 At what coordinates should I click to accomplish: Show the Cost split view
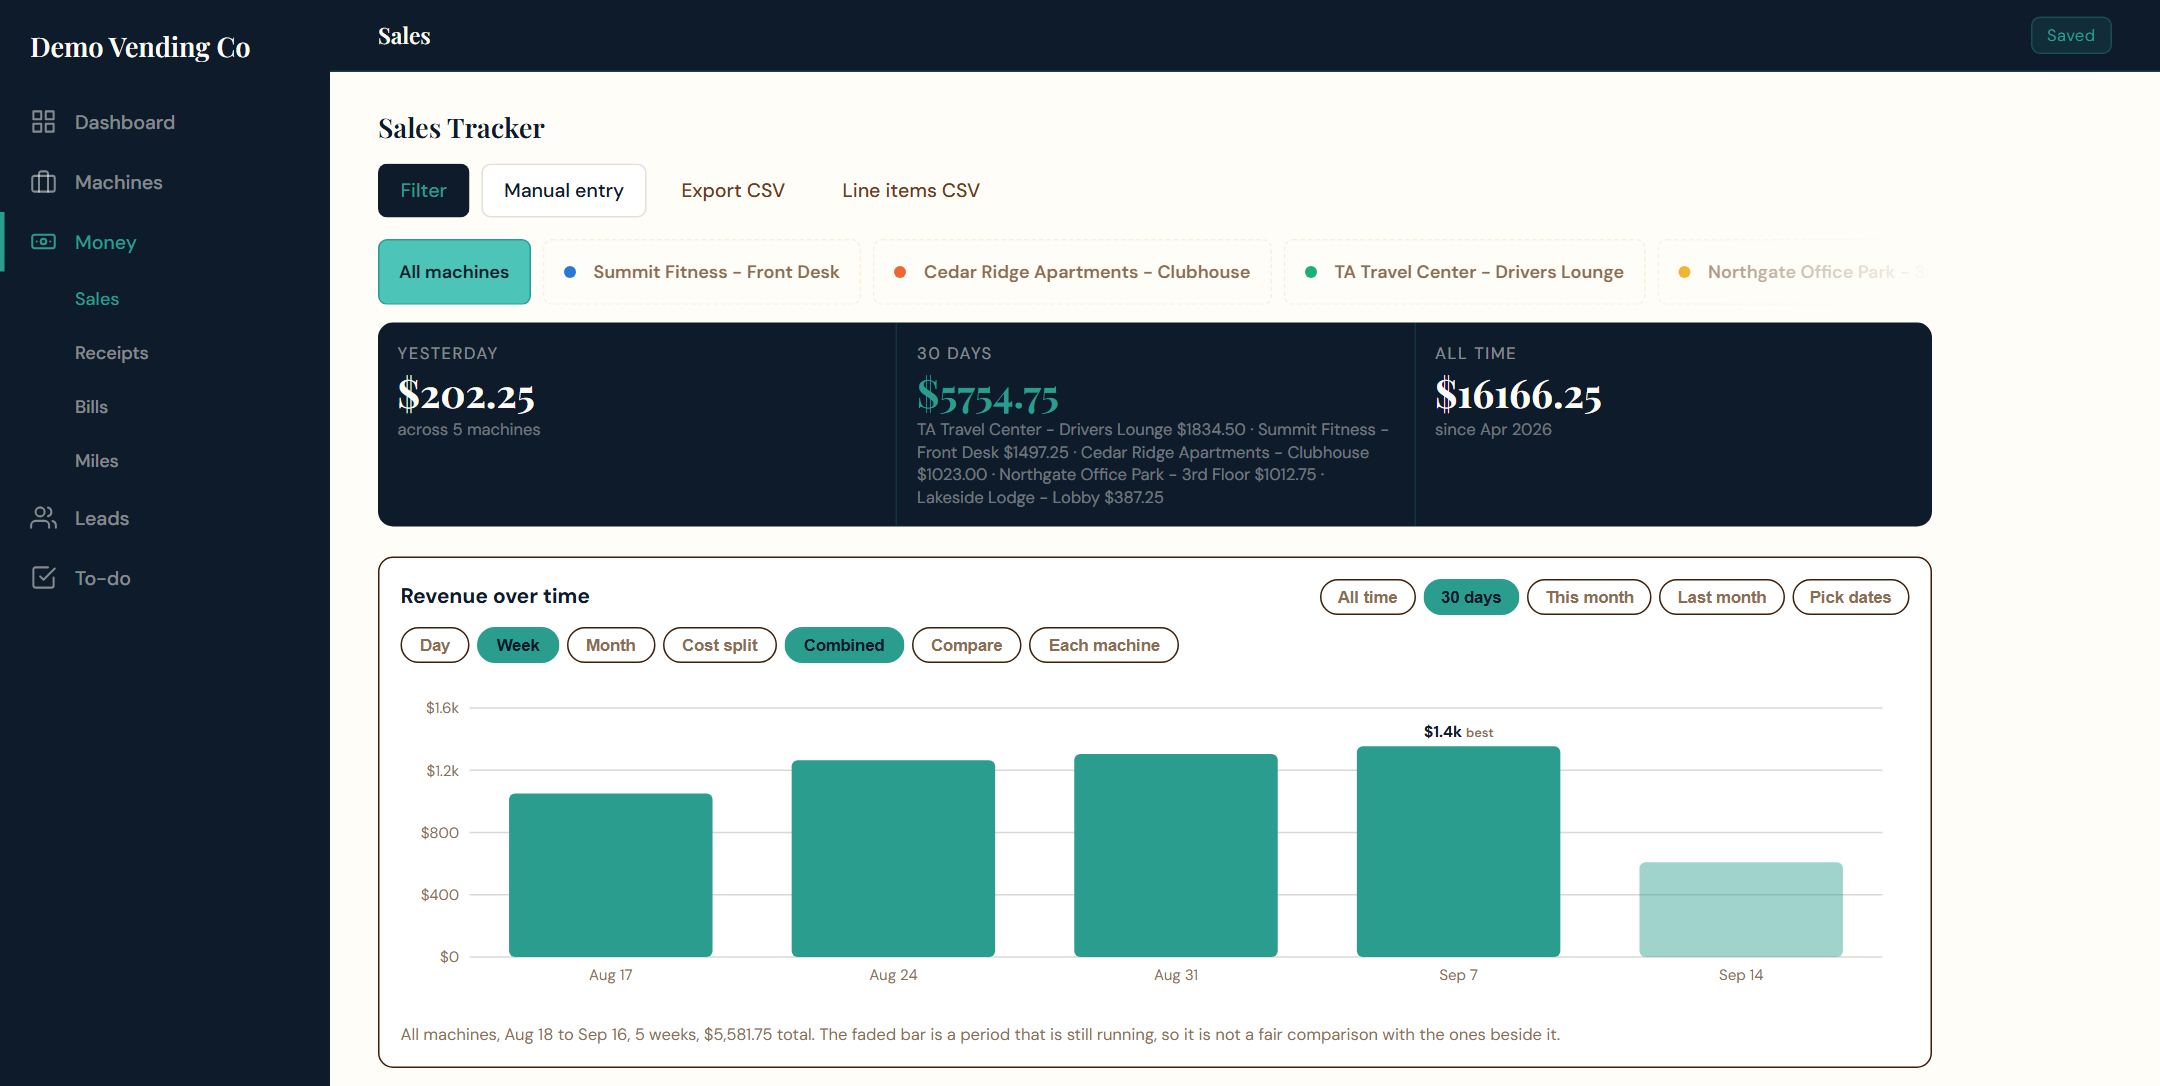(720, 645)
